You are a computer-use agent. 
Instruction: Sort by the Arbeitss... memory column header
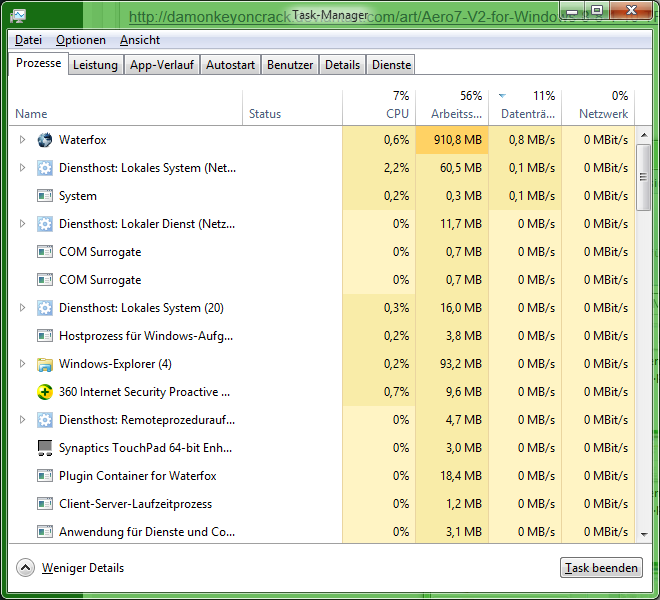pyautogui.click(x=452, y=108)
